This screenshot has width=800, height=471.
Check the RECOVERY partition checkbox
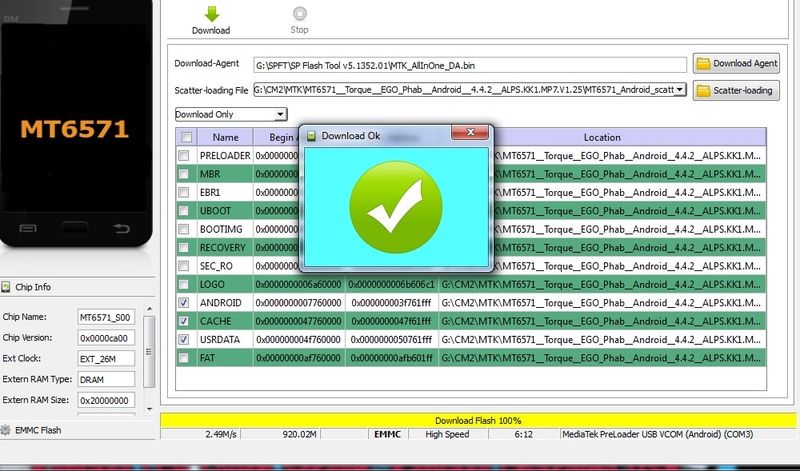[184, 247]
